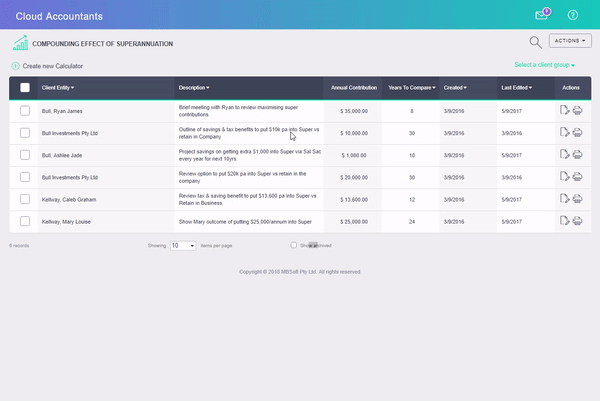Sort table by Last Edited column
This screenshot has width=600, height=401.
click(x=516, y=88)
